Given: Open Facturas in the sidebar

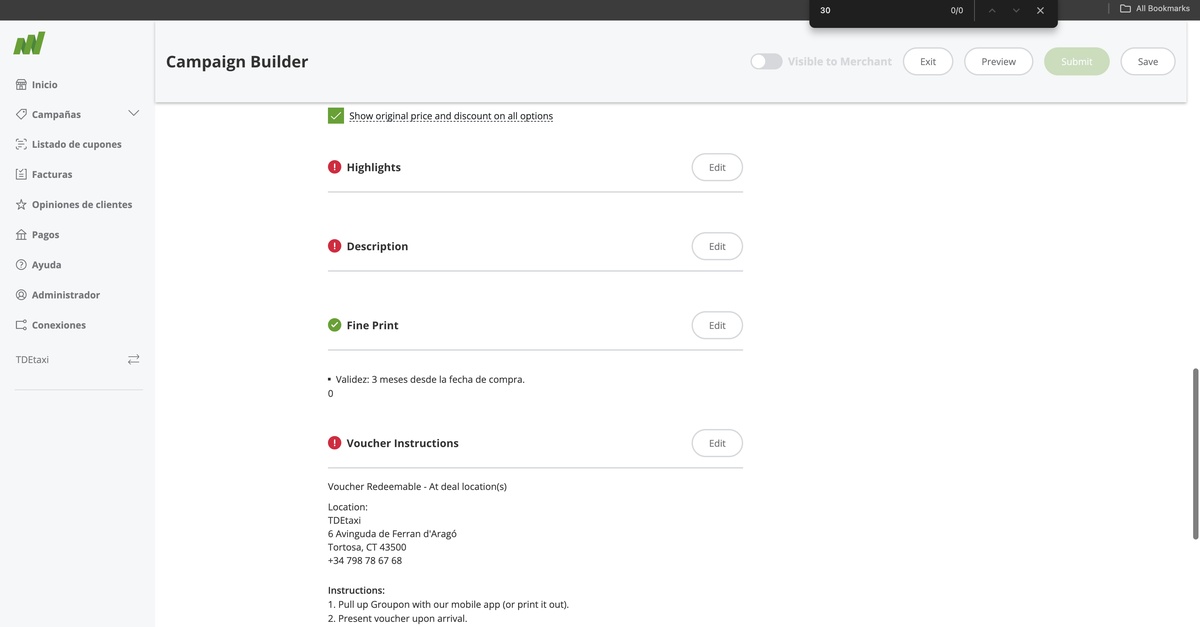Looking at the screenshot, I should point(52,174).
